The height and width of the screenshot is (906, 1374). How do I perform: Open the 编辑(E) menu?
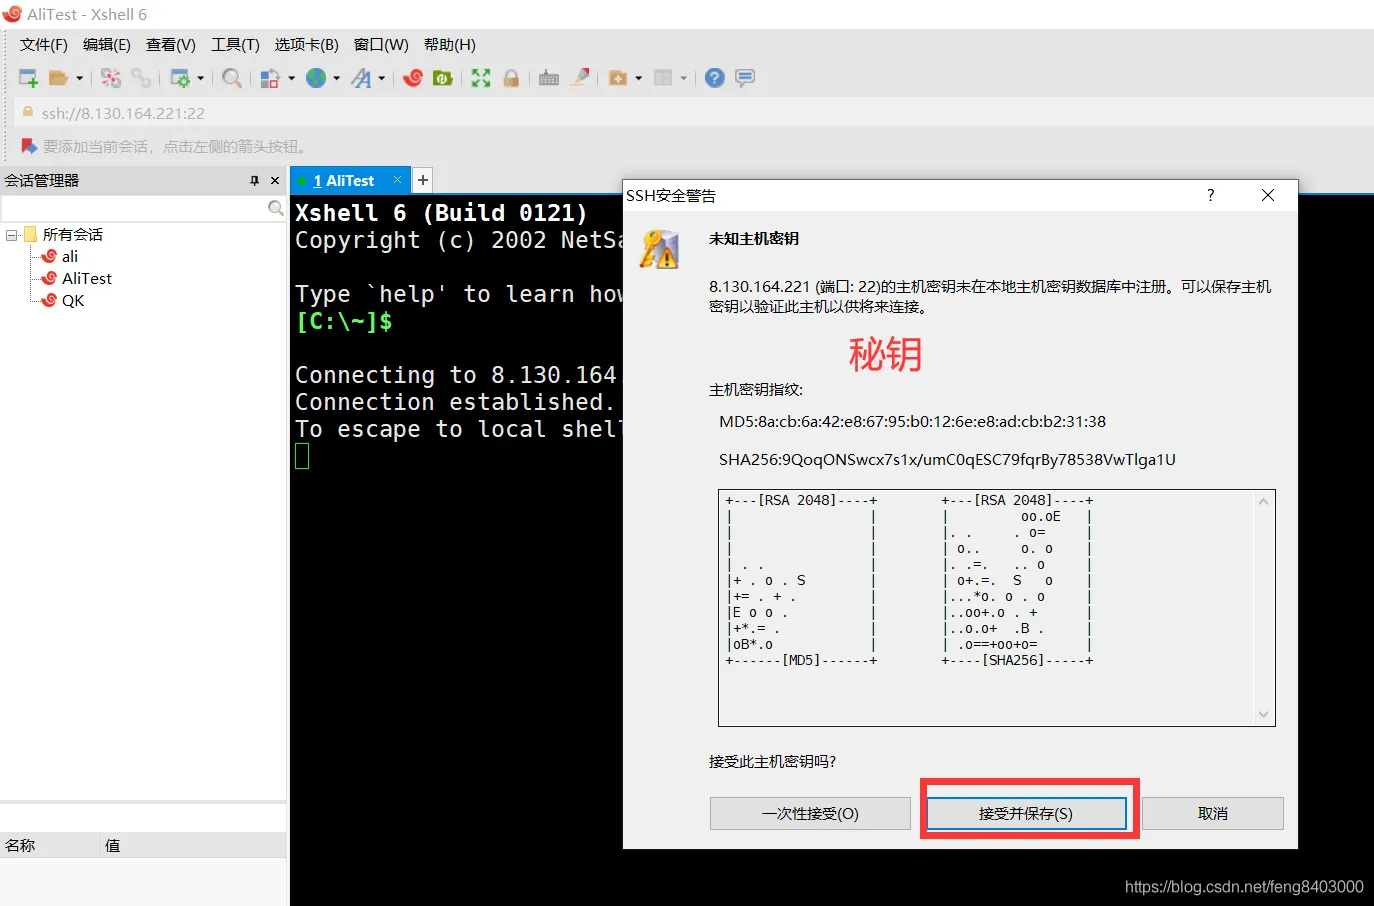(x=107, y=45)
